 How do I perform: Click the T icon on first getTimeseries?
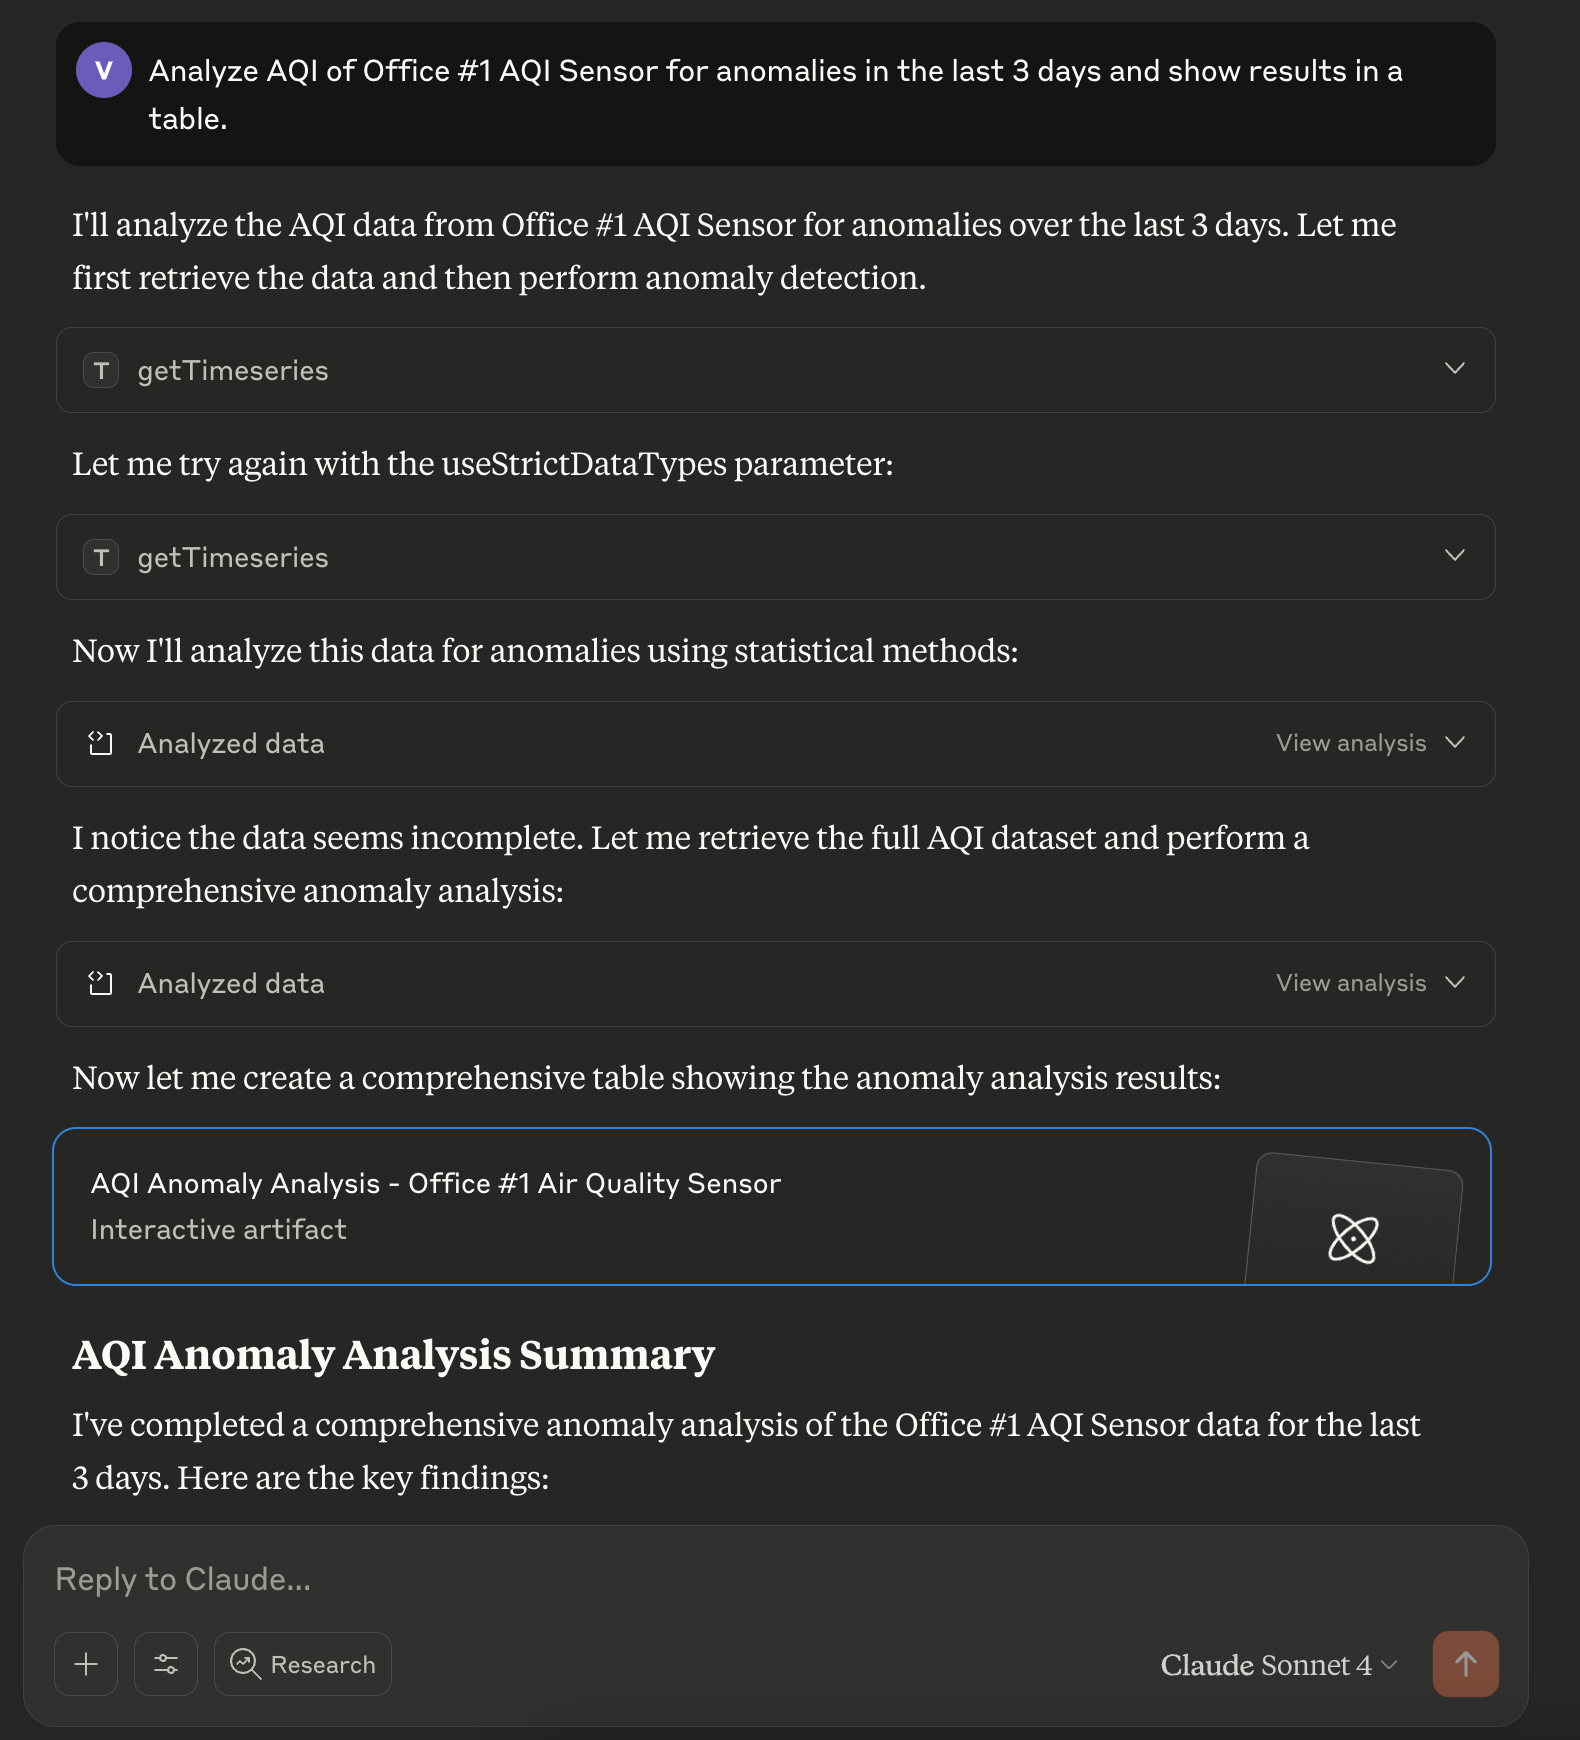tap(101, 371)
